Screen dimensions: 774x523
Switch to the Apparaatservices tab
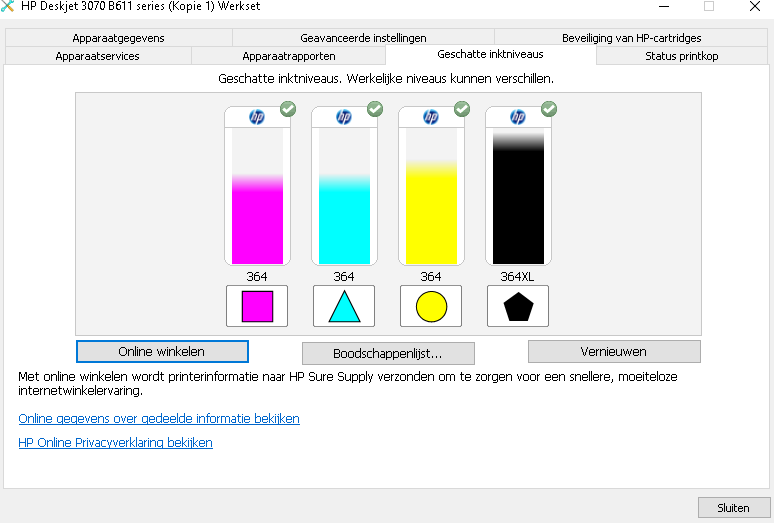tap(97, 56)
